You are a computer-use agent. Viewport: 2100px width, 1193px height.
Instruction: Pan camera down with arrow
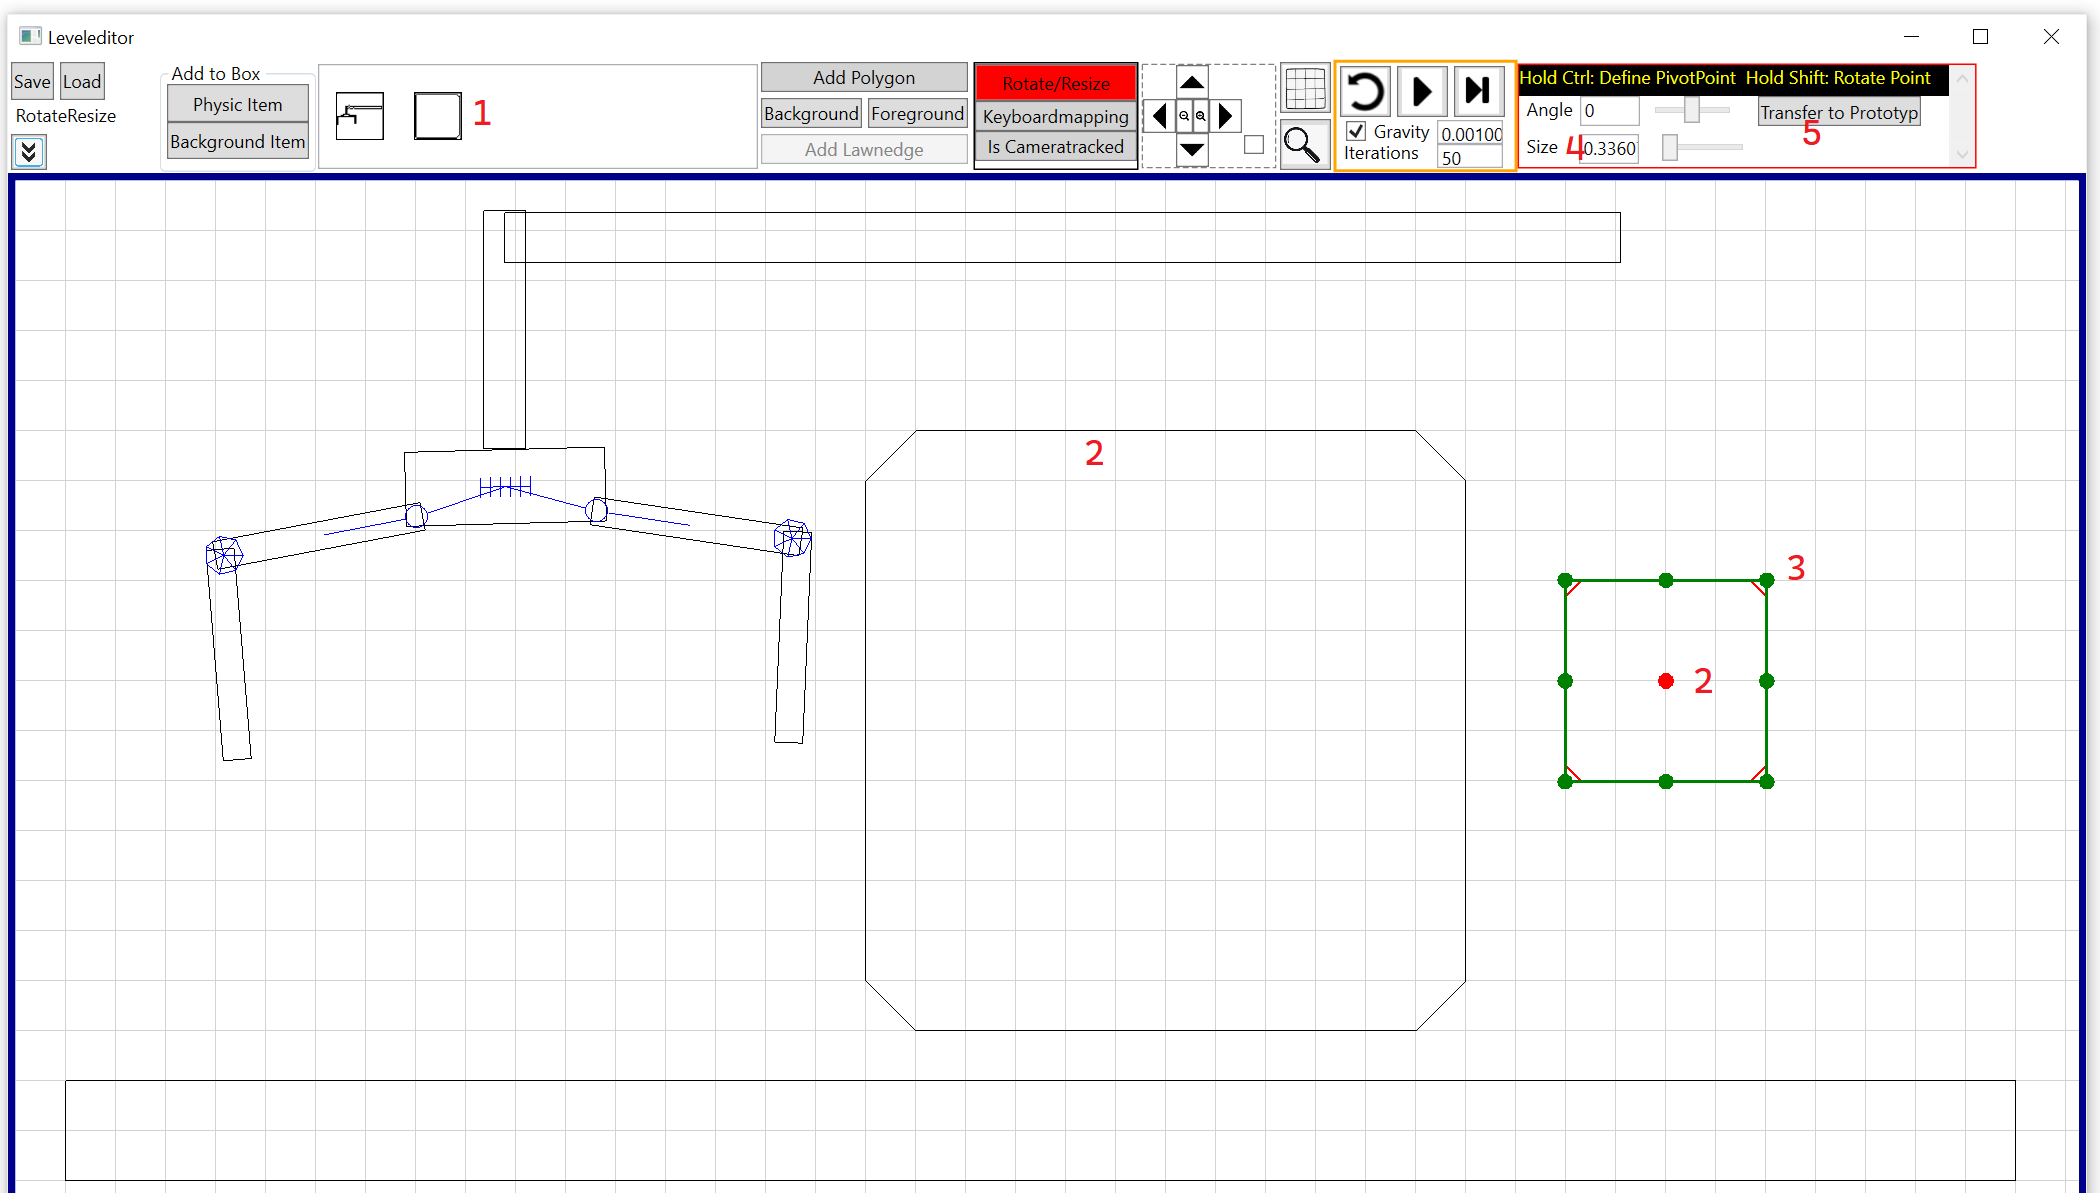(1192, 150)
